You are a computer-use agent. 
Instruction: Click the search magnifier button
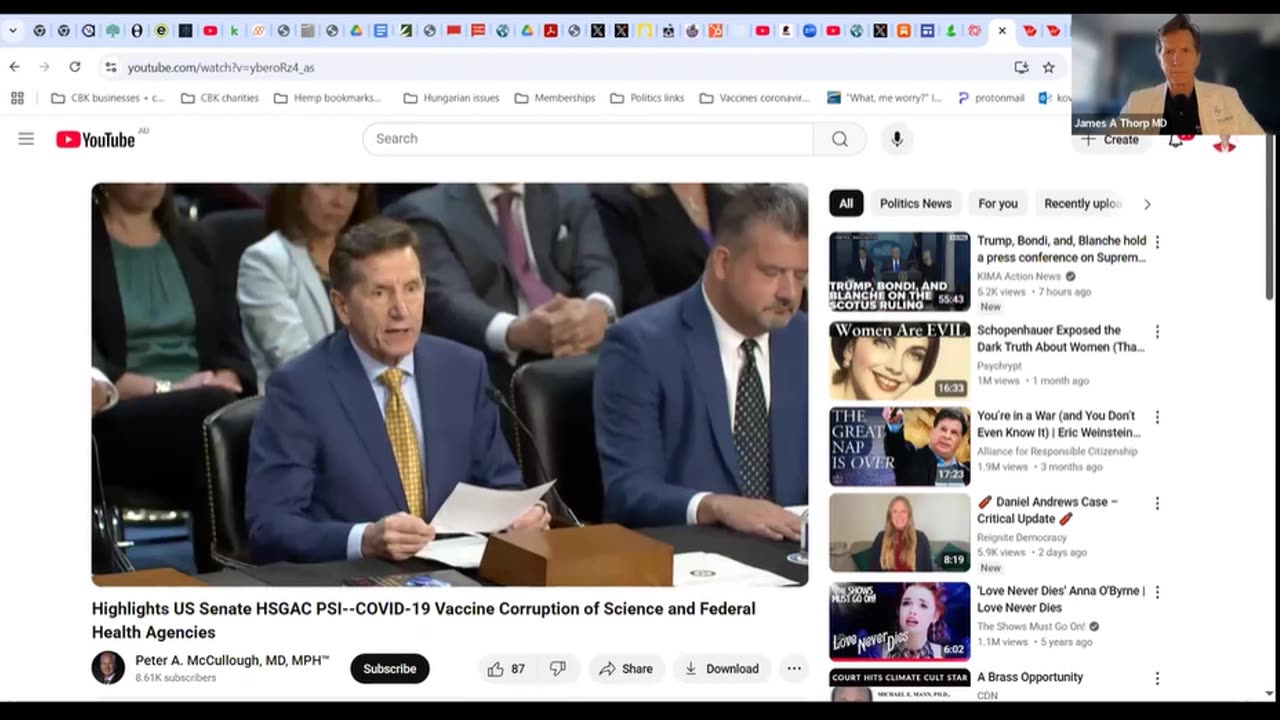coord(840,139)
